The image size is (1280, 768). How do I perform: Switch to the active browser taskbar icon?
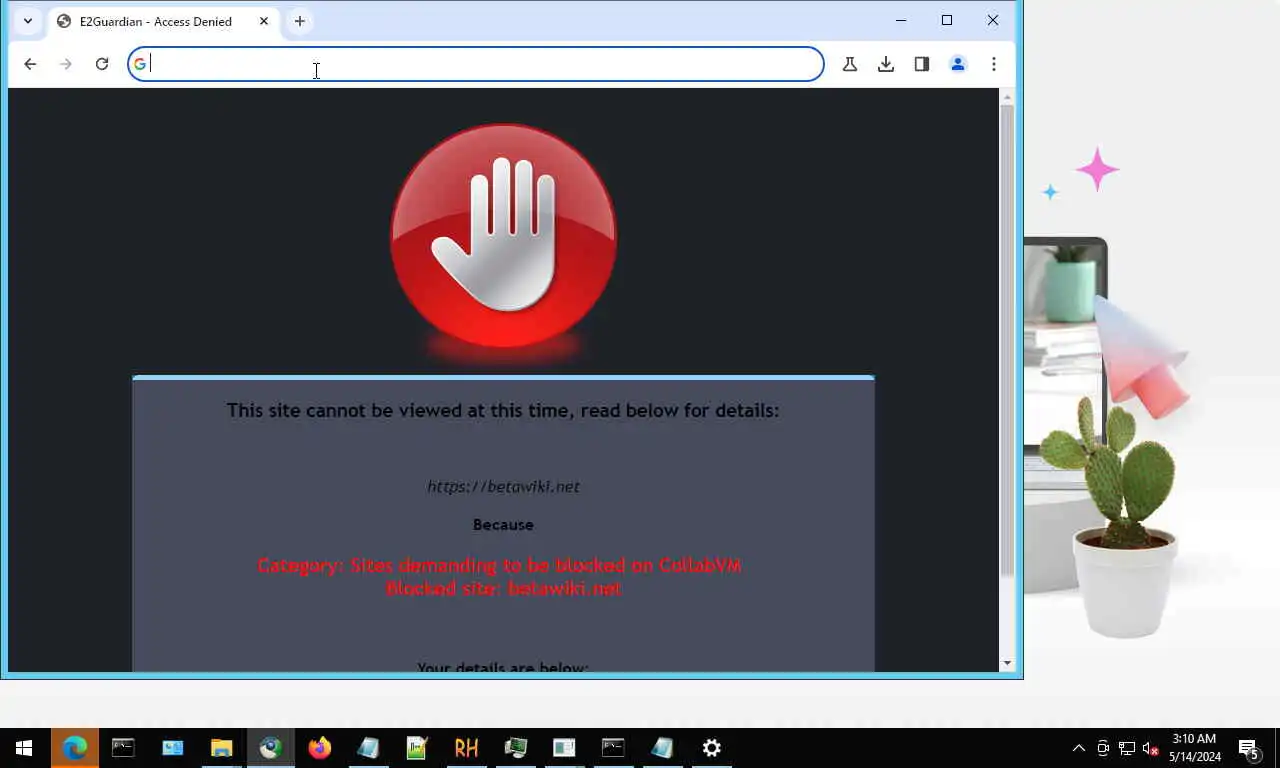coord(270,748)
